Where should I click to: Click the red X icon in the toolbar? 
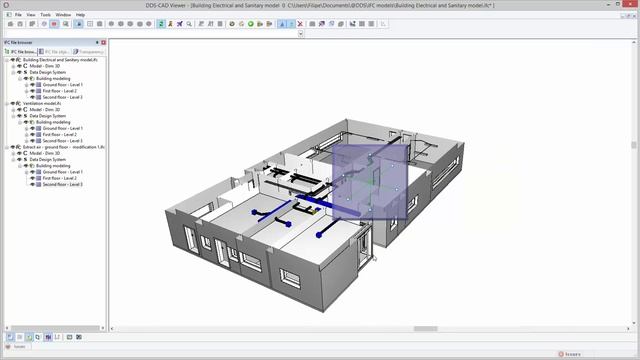(x=300, y=24)
